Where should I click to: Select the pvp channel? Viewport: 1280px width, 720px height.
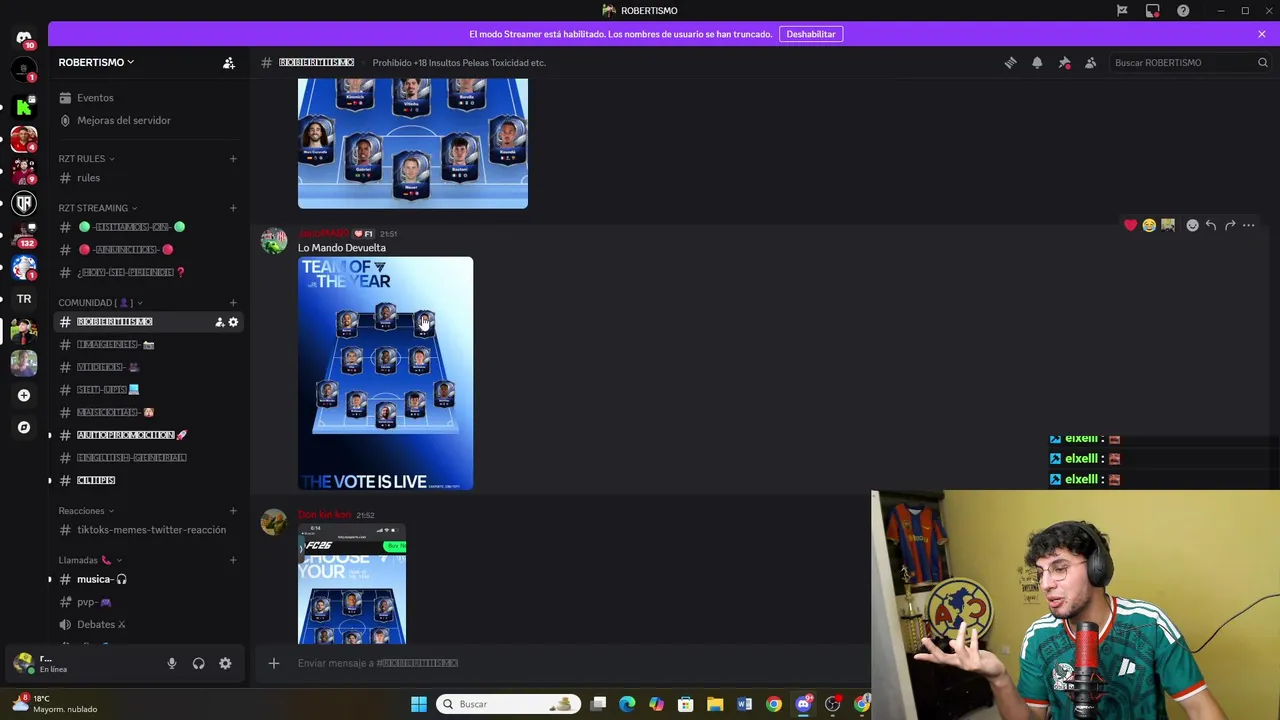[x=150, y=602]
